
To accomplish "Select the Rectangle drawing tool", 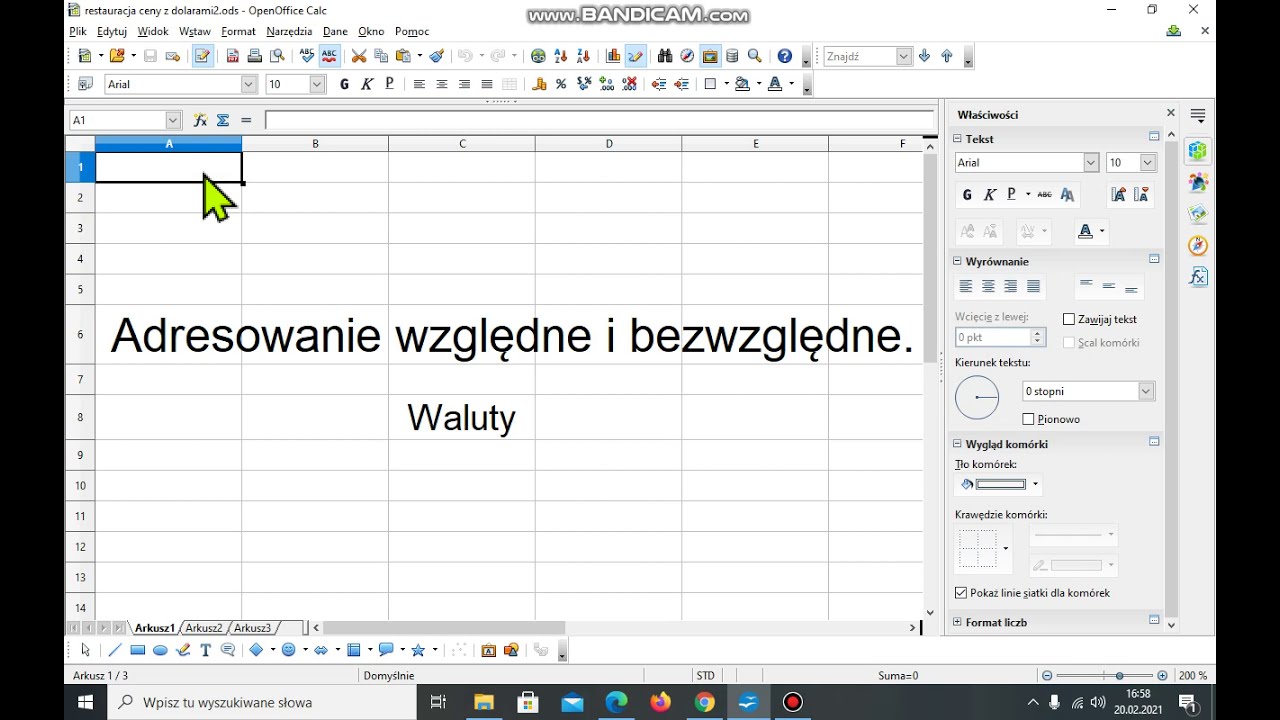I will pyautogui.click(x=137, y=650).
